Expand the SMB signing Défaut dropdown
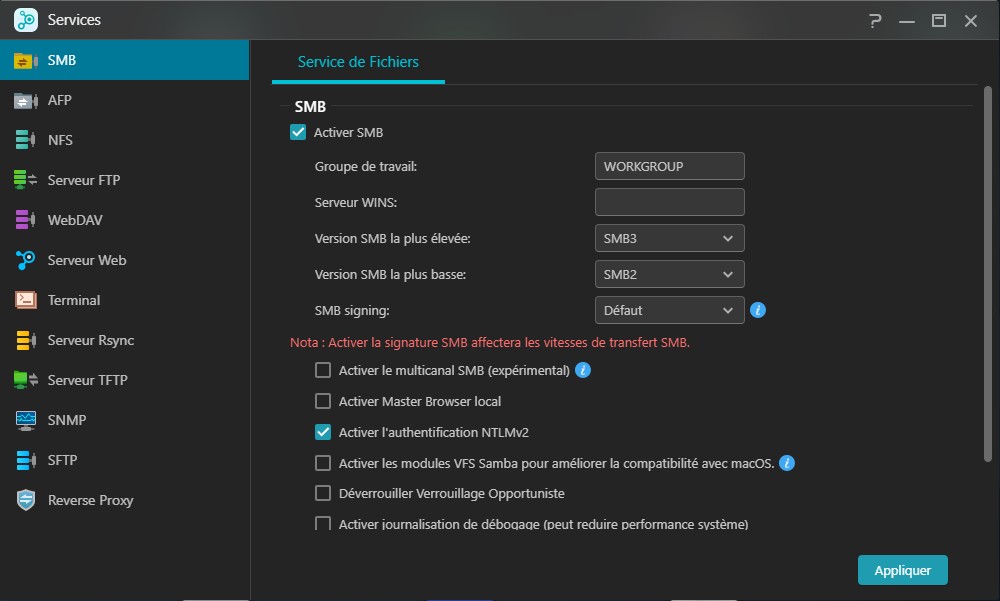 [x=669, y=310]
